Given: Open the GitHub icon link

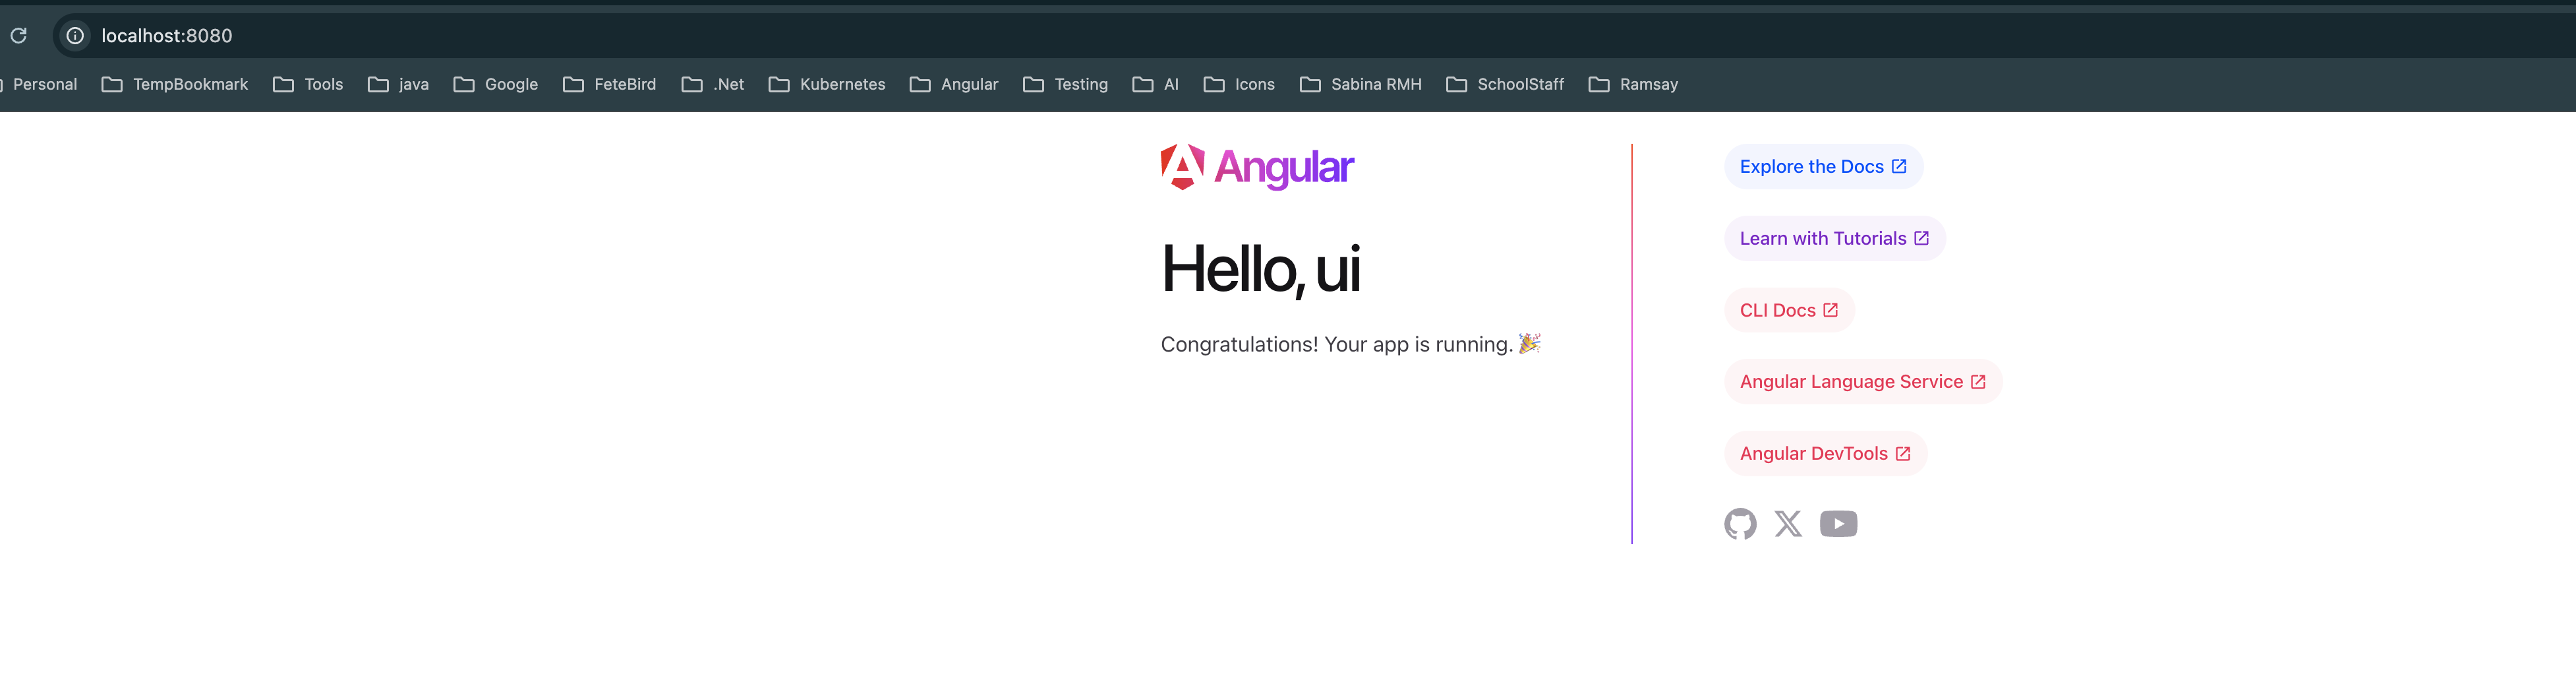Looking at the screenshot, I should pyautogui.click(x=1740, y=524).
